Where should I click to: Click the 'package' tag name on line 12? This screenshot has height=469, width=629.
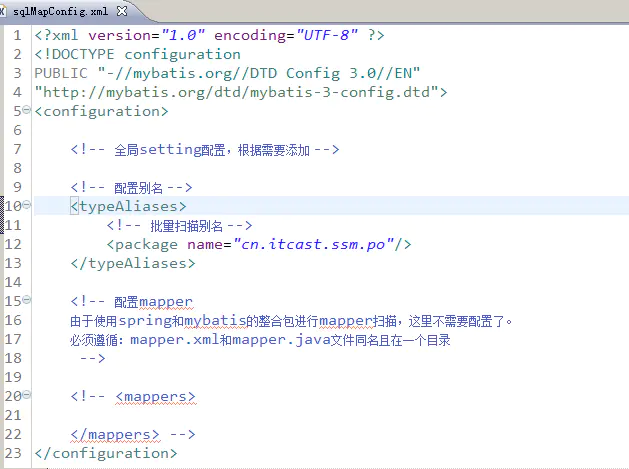pos(146,244)
